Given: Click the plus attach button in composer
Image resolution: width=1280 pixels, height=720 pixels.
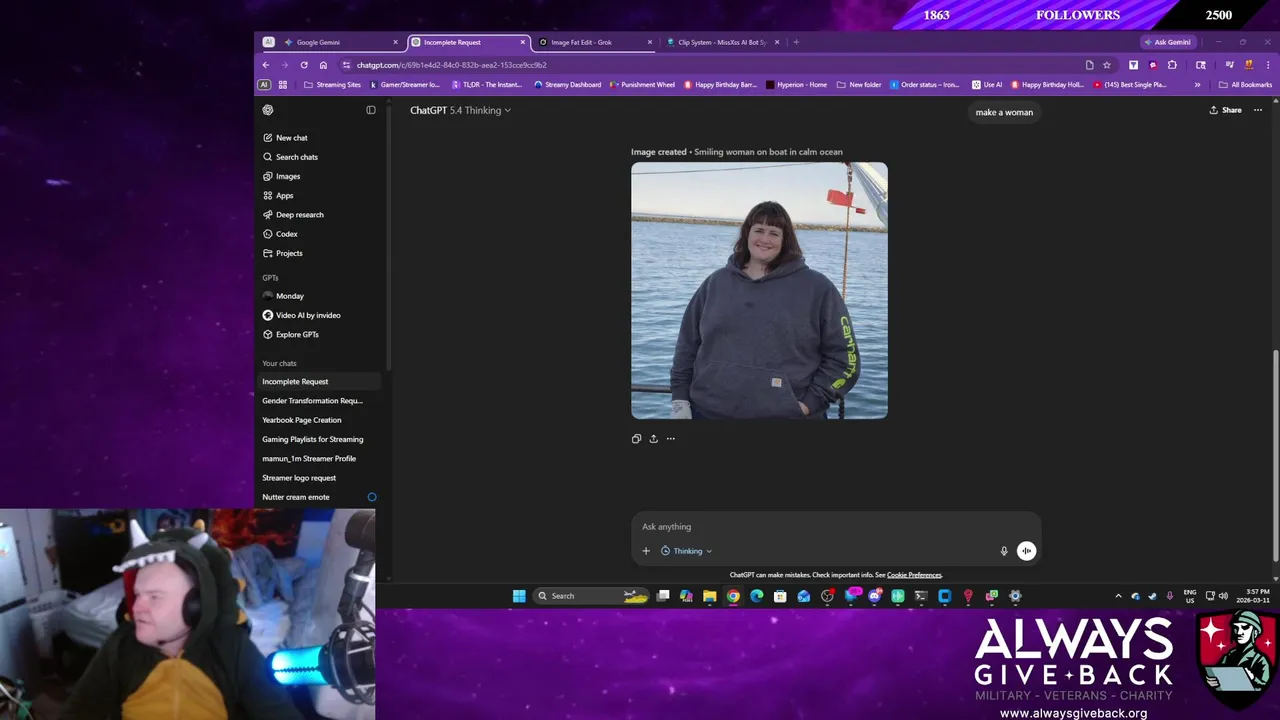Looking at the screenshot, I should pyautogui.click(x=646, y=551).
